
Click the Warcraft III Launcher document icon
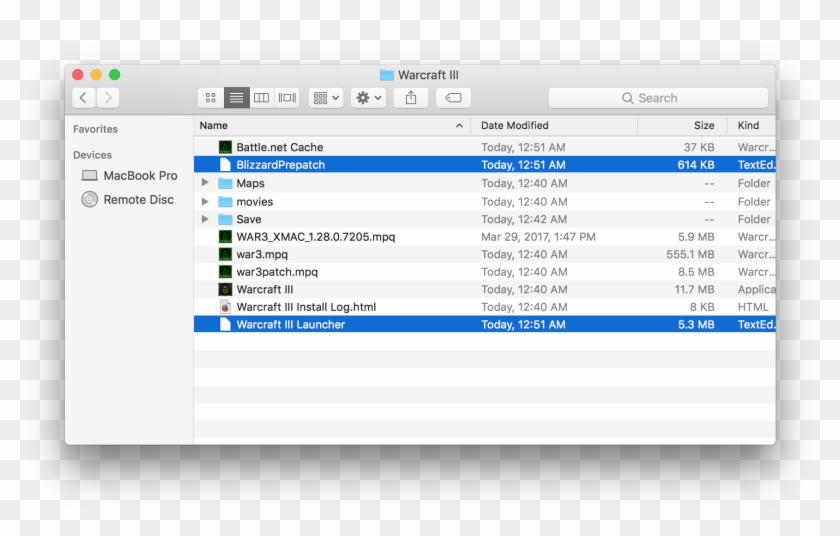point(225,324)
